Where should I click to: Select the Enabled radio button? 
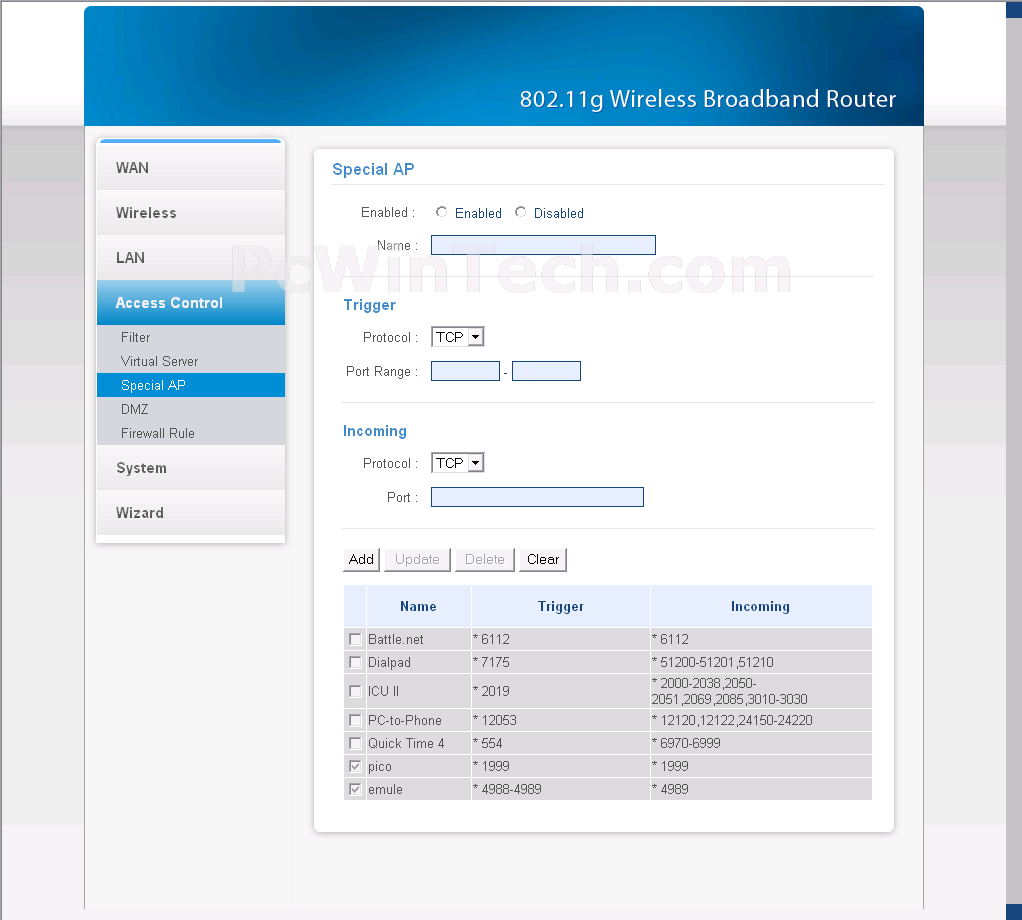[441, 212]
